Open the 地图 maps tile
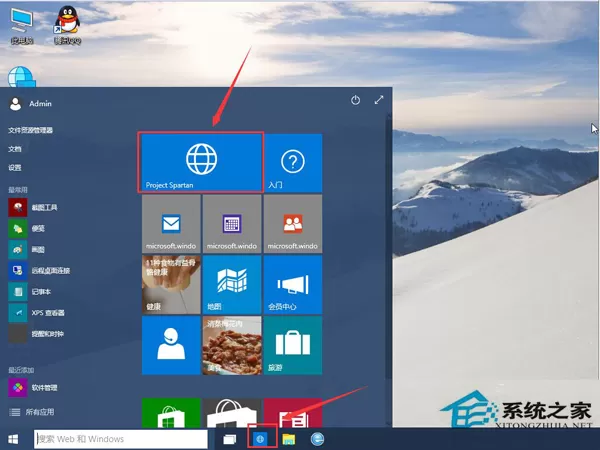This screenshot has width=600, height=450. [232, 285]
